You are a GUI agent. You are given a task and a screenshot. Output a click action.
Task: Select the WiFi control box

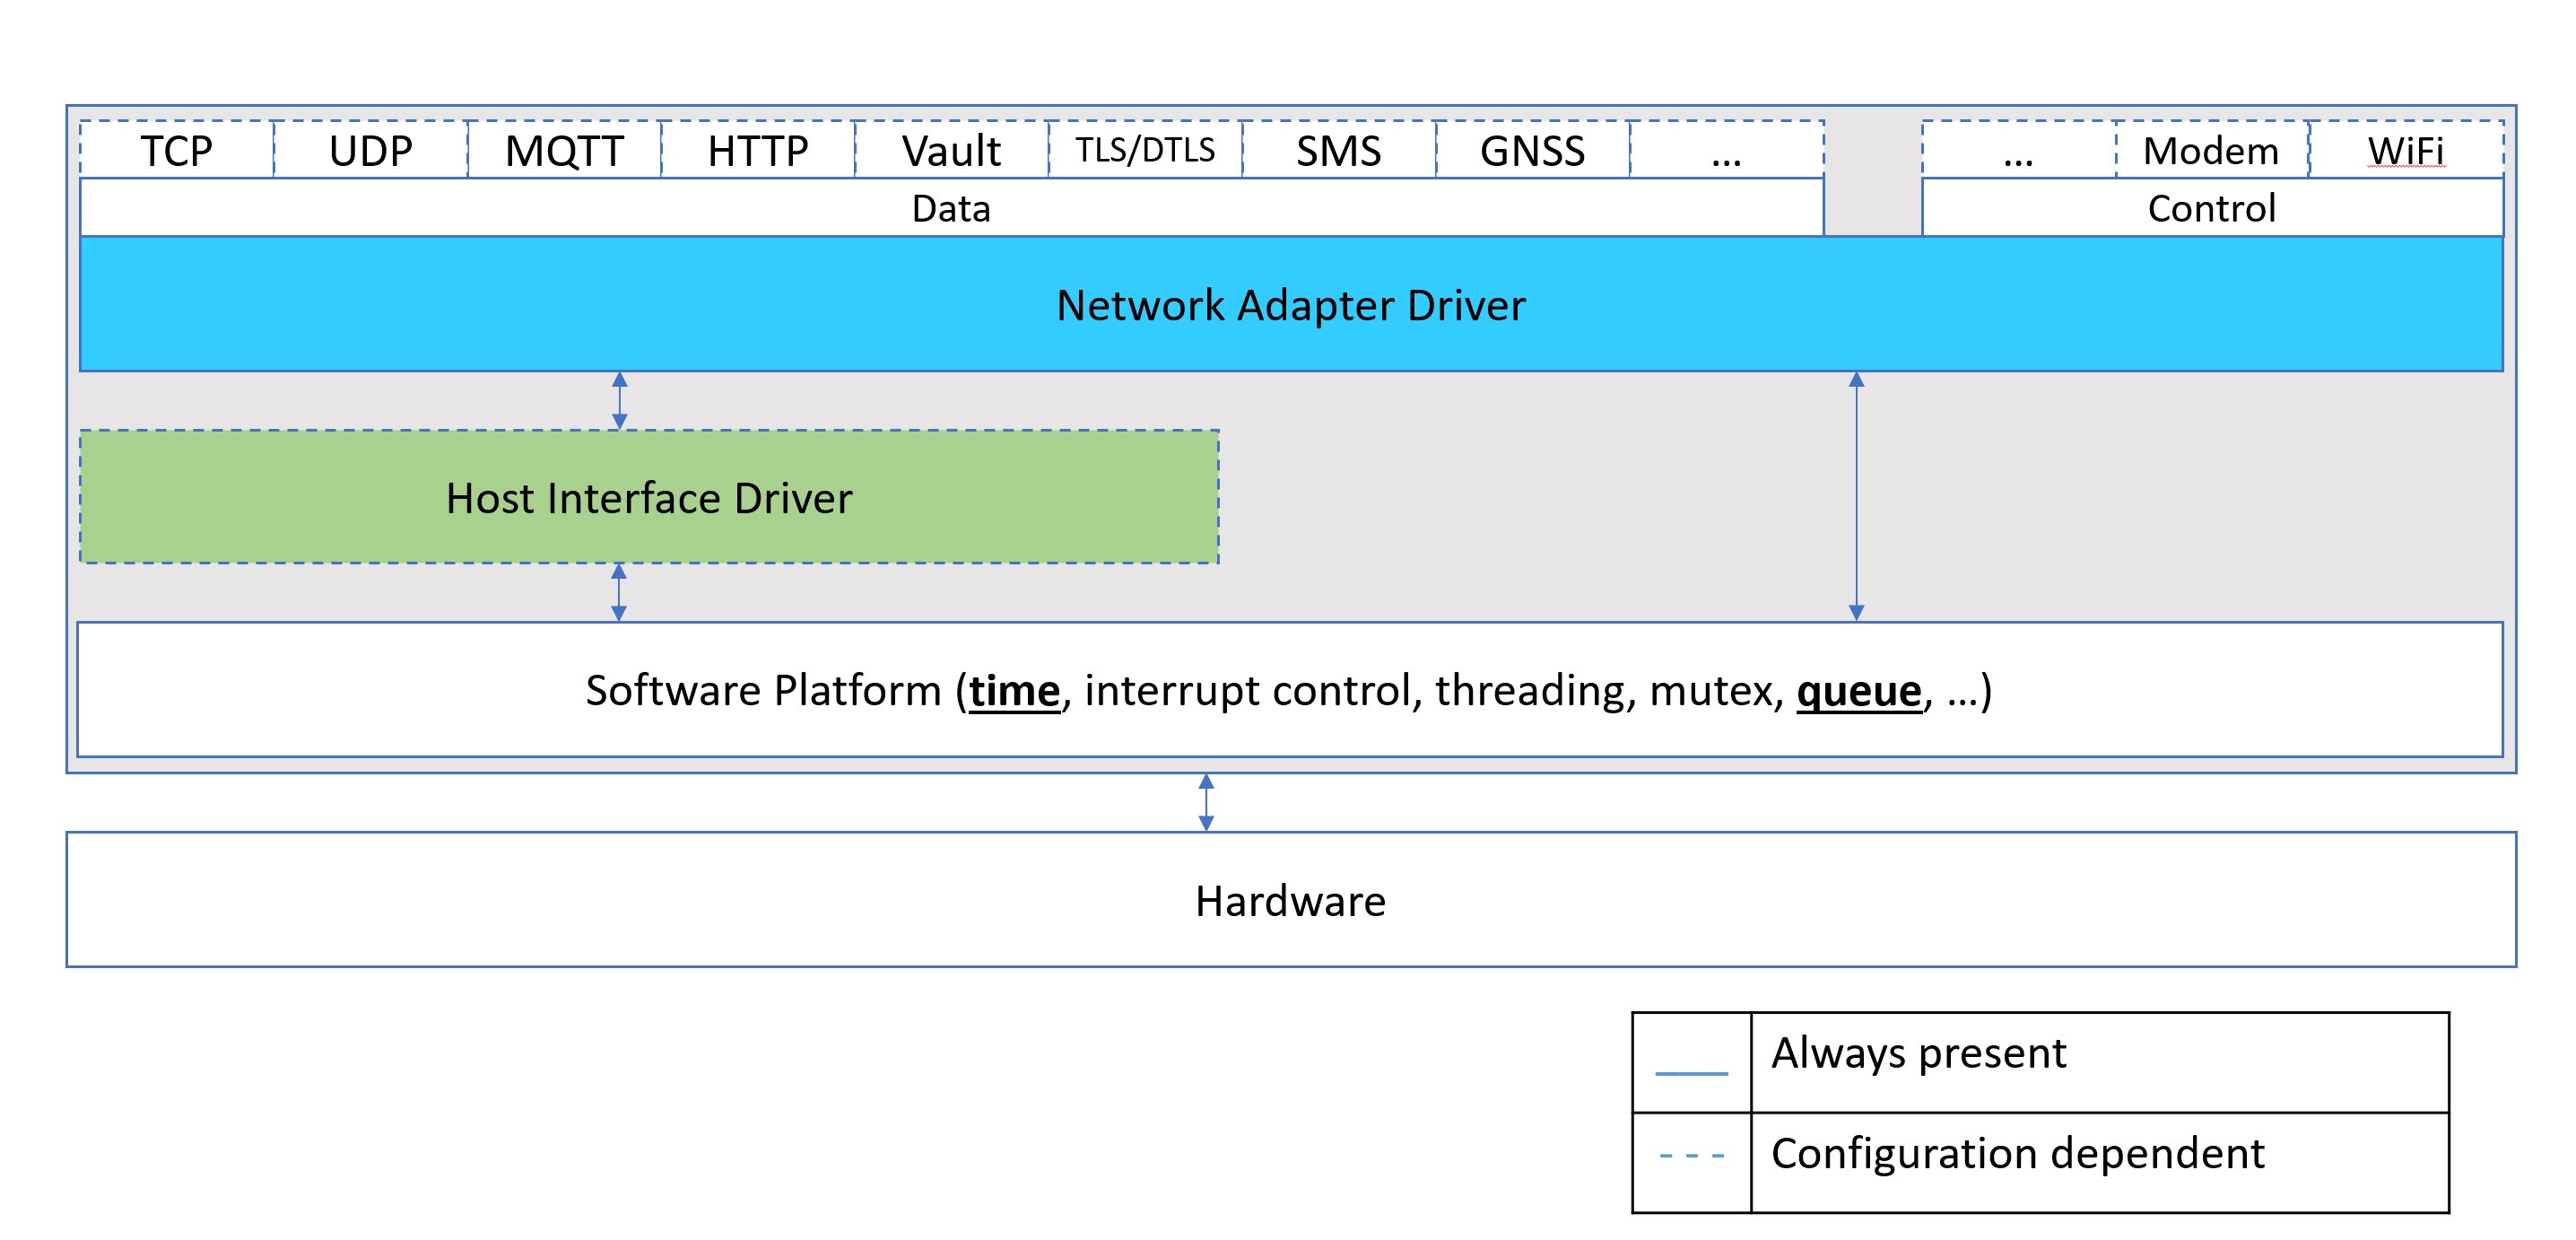pyautogui.click(x=2405, y=151)
